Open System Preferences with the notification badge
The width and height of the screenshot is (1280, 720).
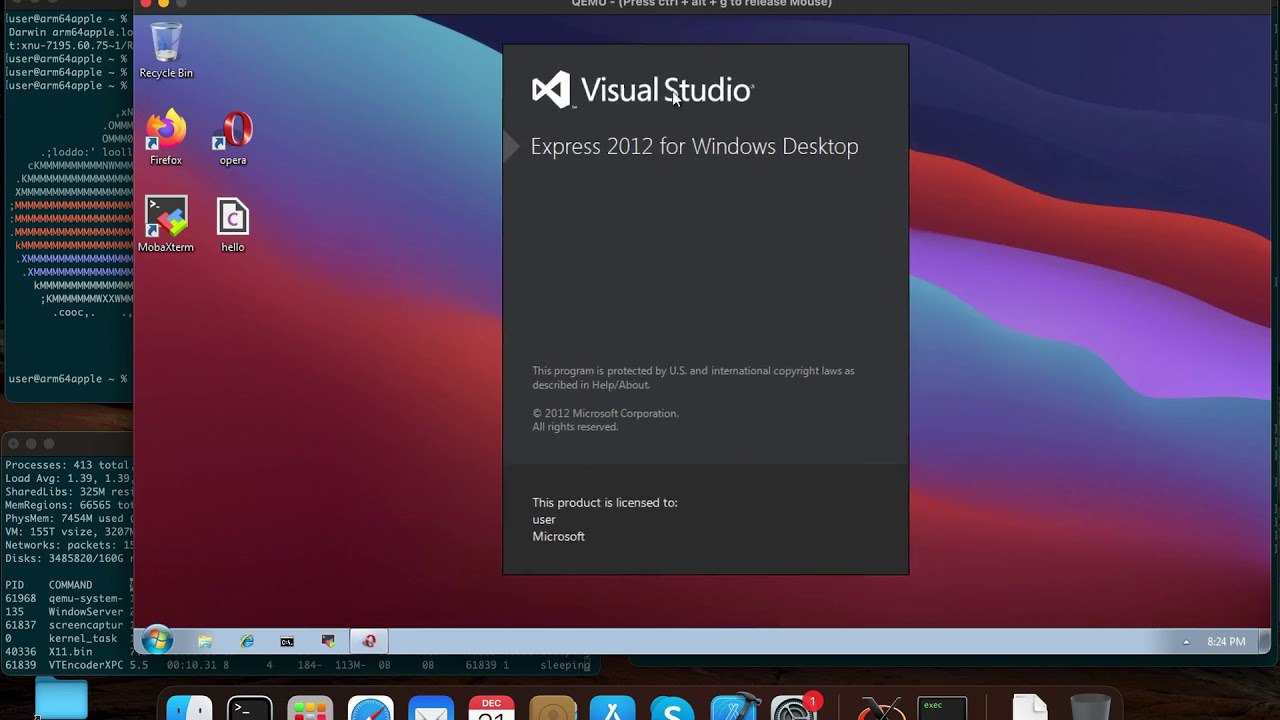tap(795, 708)
